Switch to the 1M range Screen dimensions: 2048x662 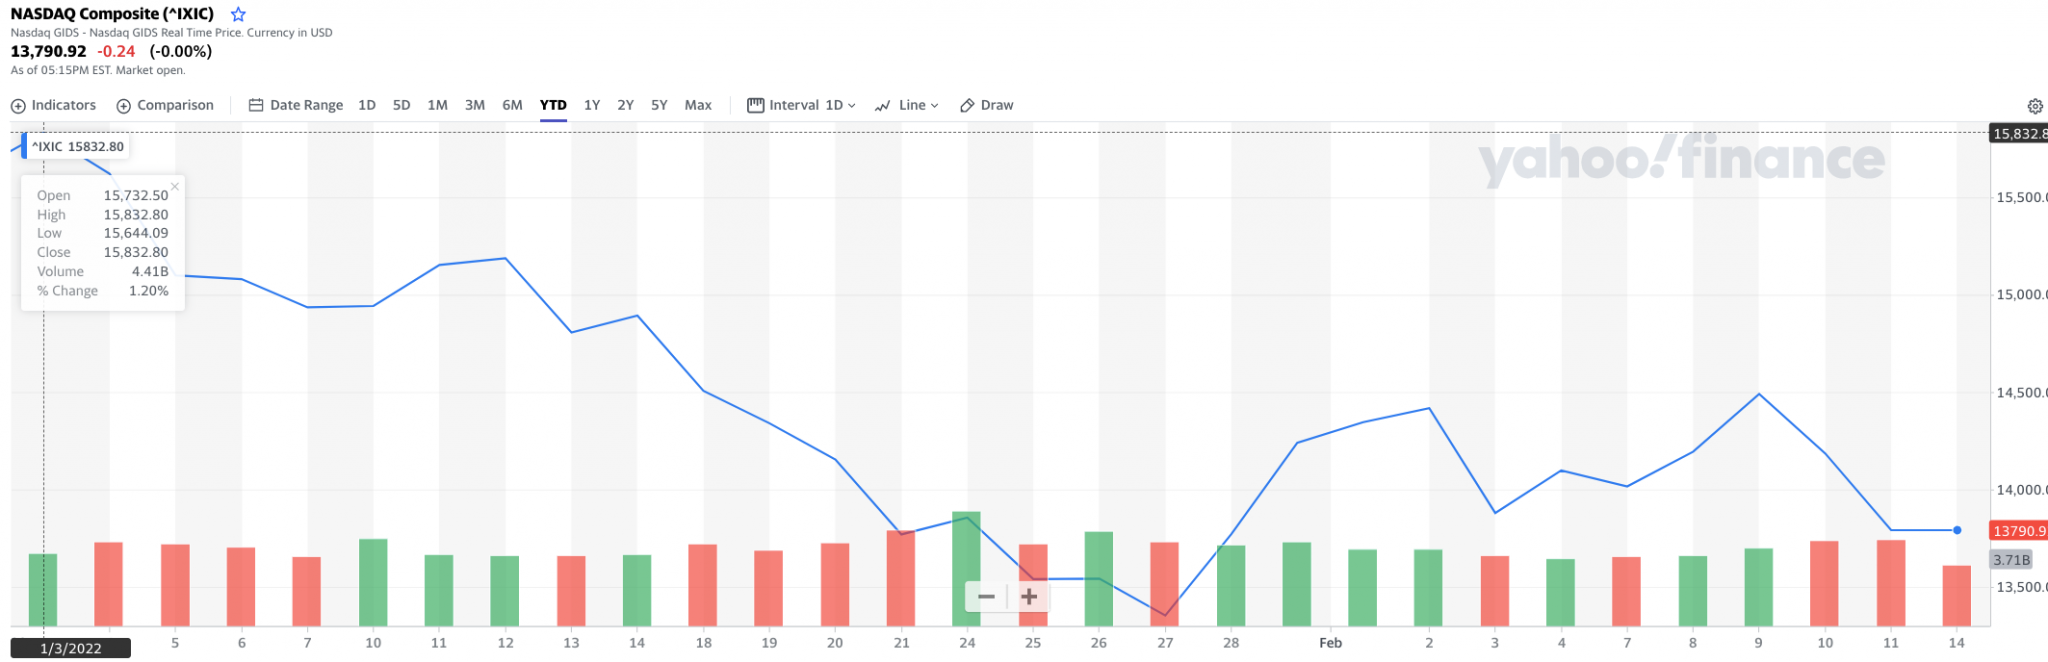pyautogui.click(x=438, y=105)
